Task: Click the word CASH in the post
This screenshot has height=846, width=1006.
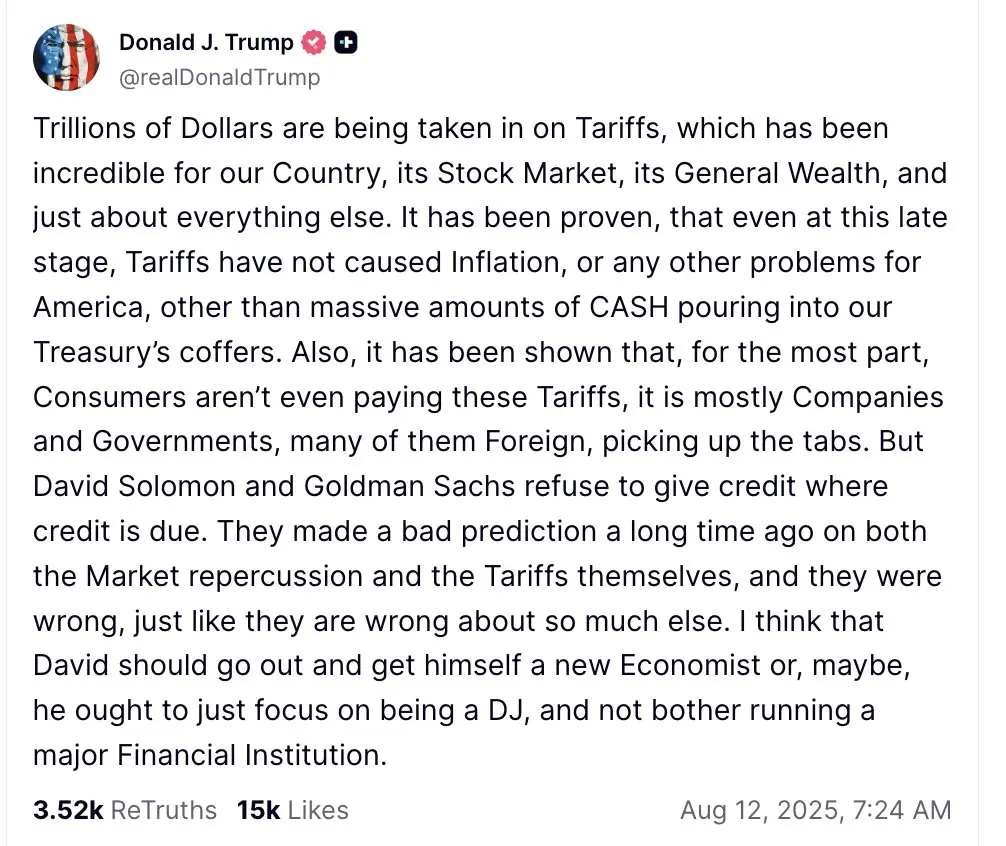Action: pos(629,307)
